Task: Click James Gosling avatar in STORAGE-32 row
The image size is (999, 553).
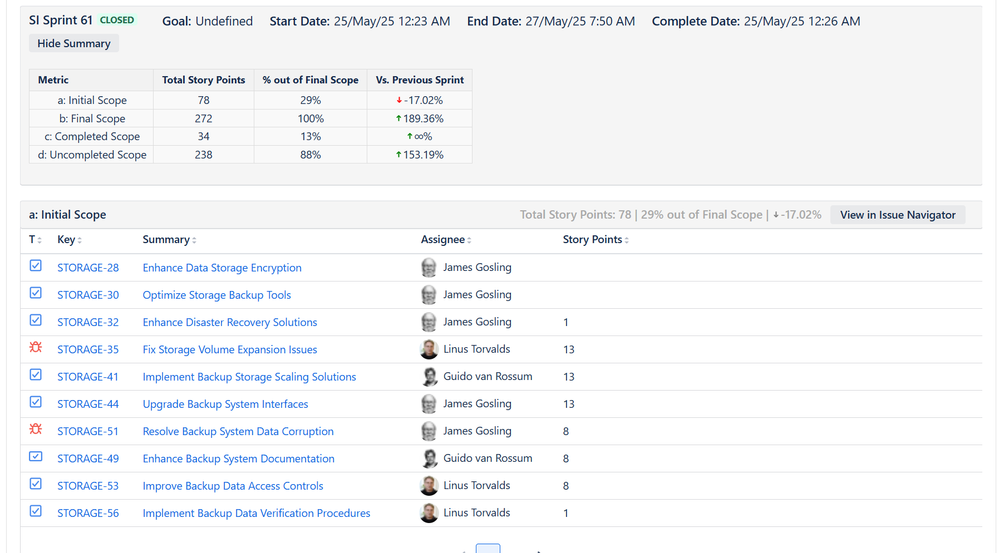Action: coord(429,322)
